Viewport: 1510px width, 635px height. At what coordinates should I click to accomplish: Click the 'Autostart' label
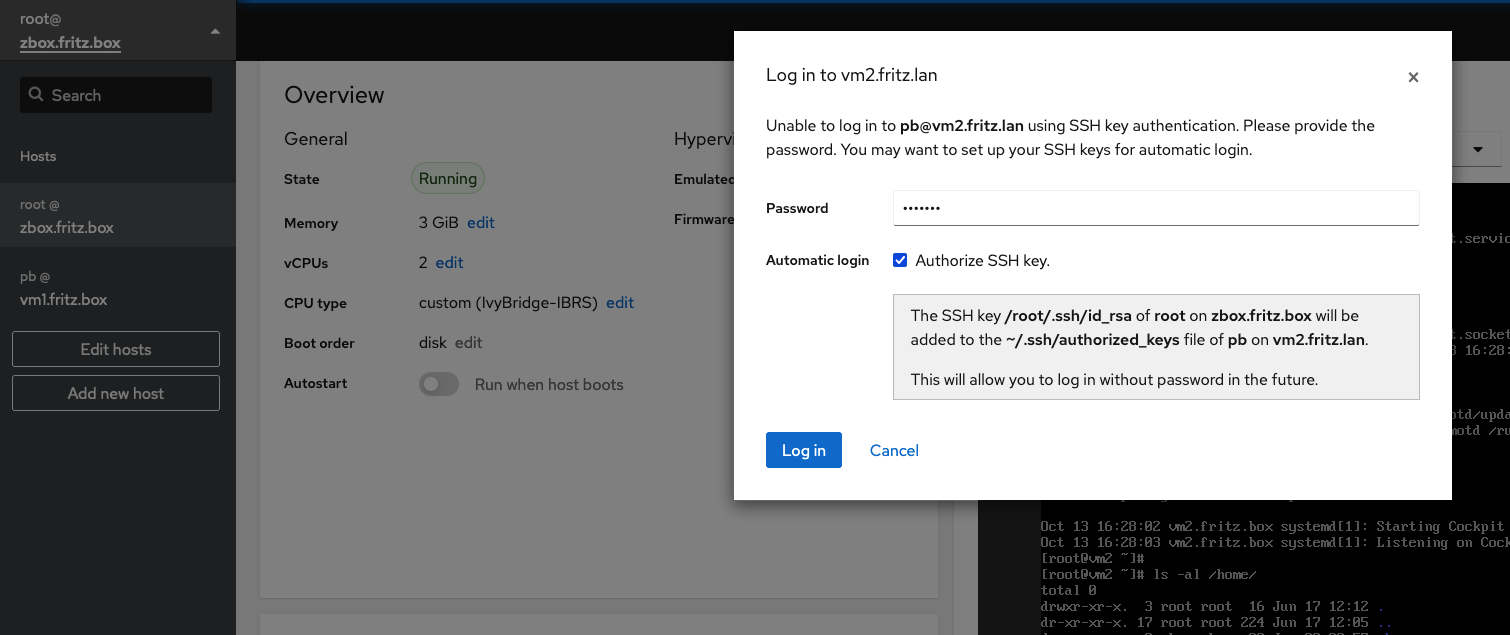(x=316, y=383)
